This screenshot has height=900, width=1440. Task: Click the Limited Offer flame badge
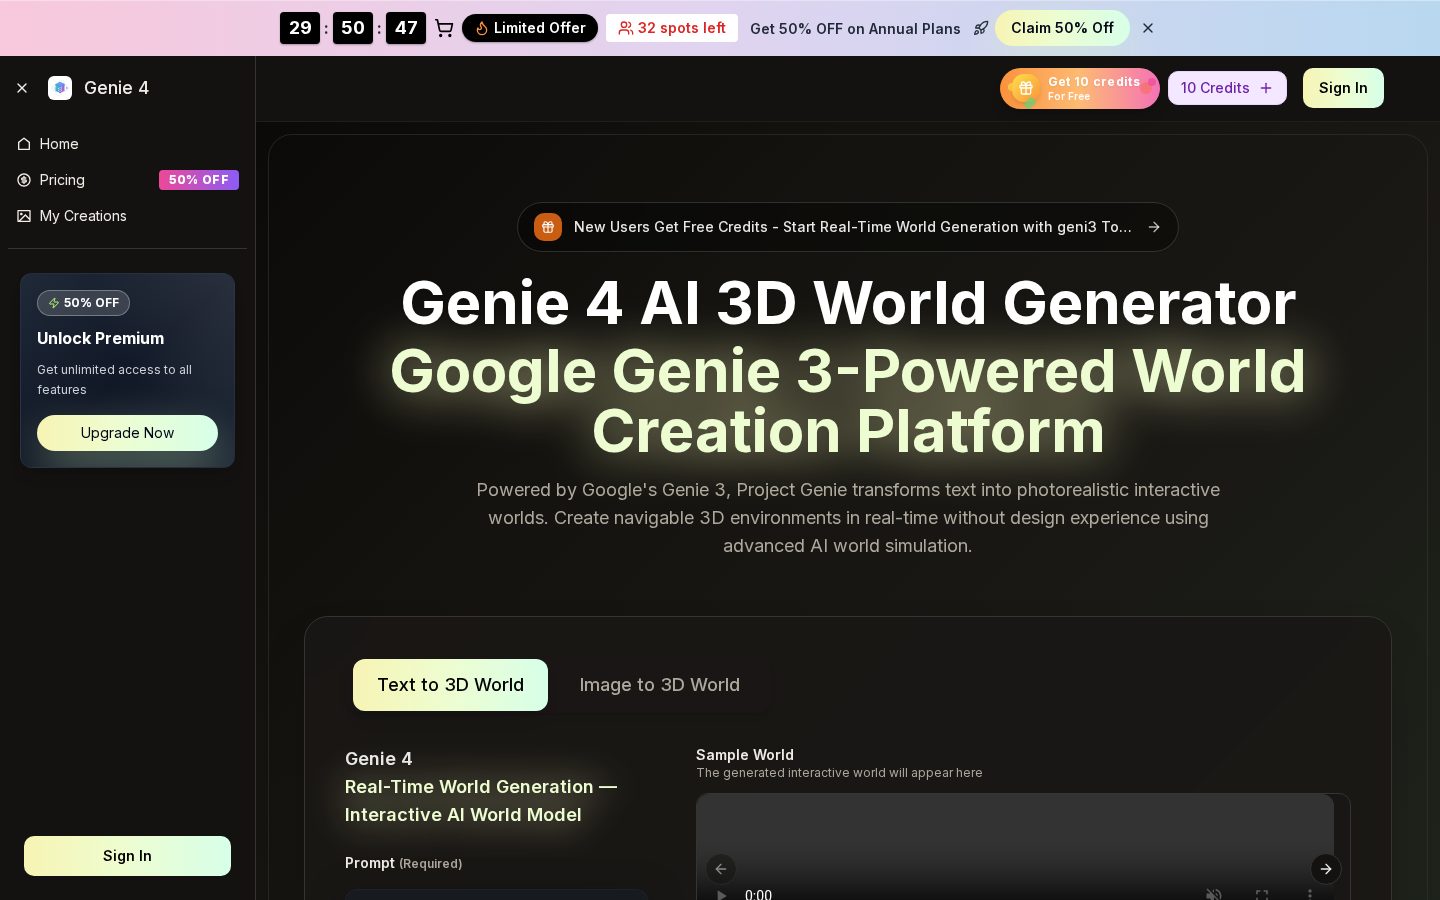[x=530, y=28]
